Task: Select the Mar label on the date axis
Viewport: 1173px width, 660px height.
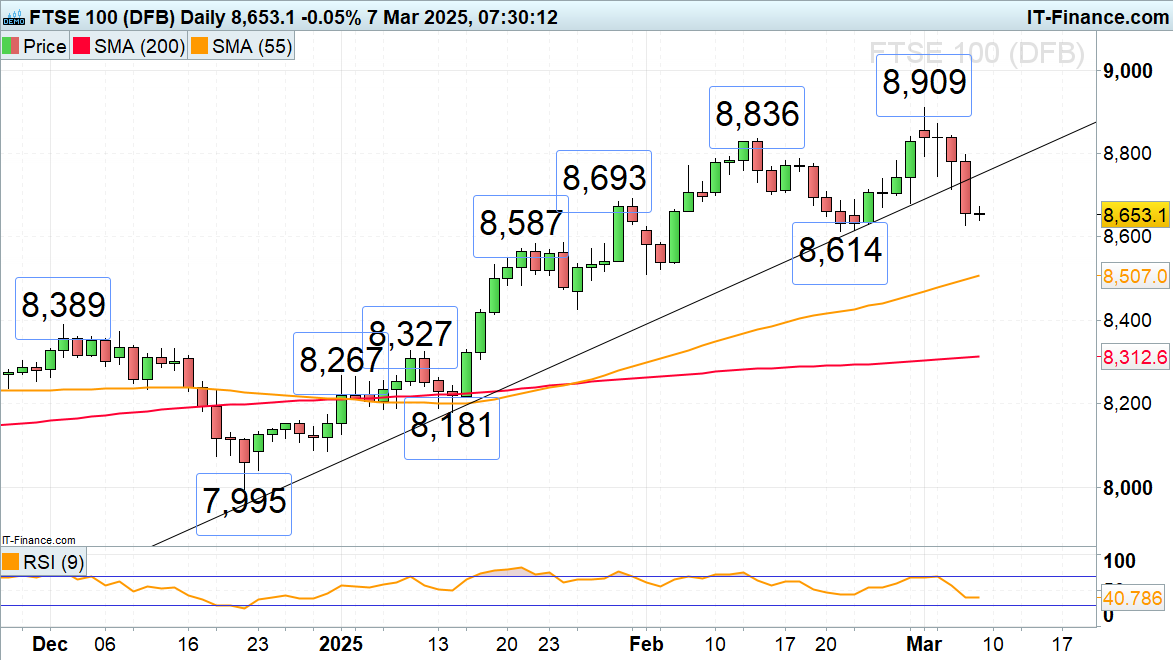Action: 923,645
